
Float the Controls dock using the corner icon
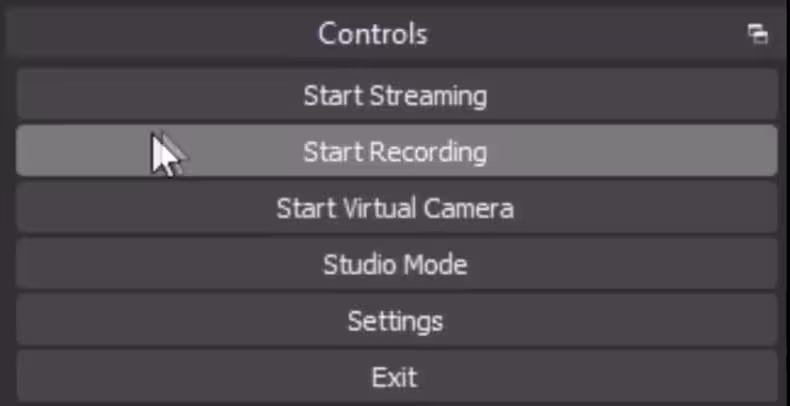757,34
